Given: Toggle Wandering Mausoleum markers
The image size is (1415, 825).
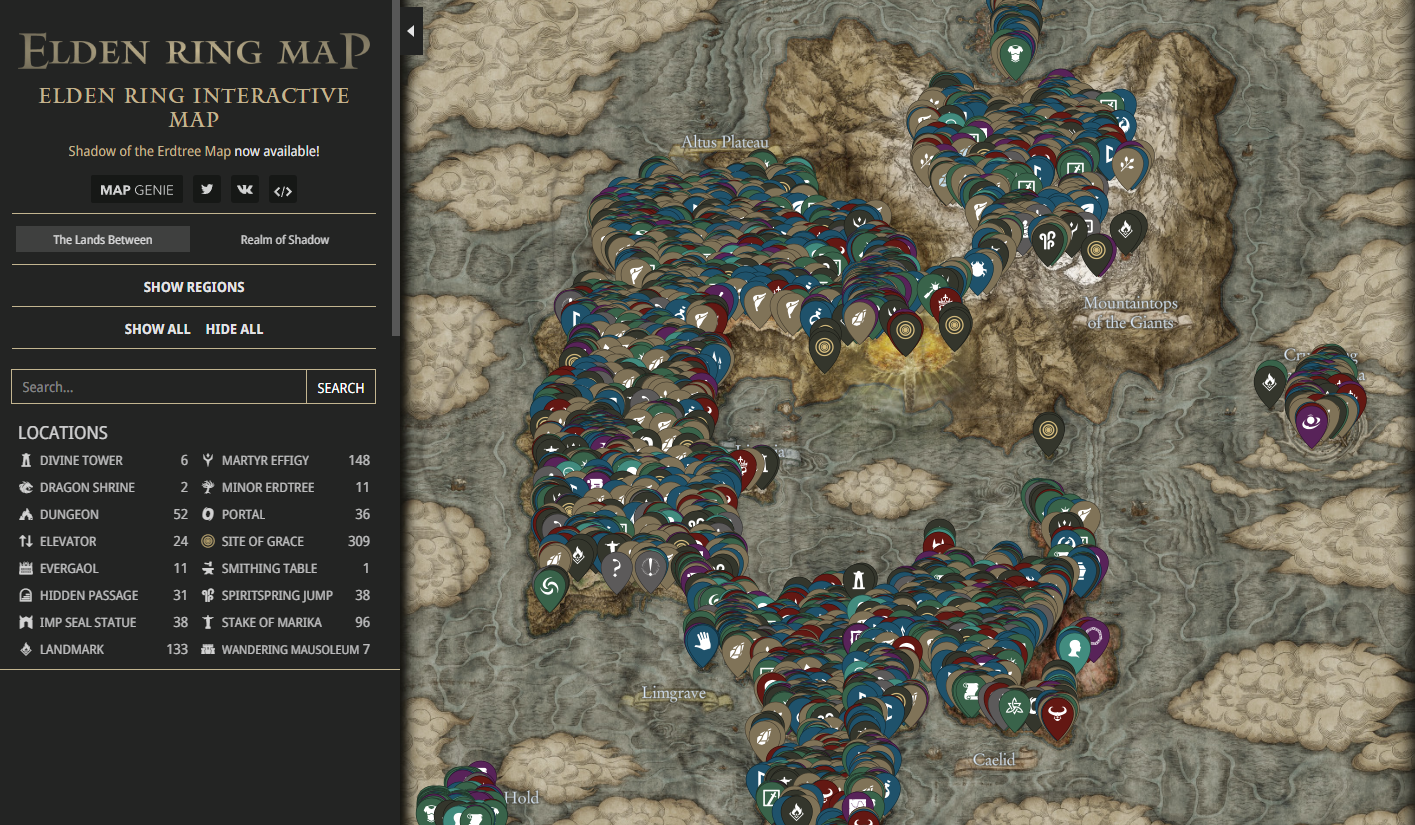Looking at the screenshot, I should [285, 649].
